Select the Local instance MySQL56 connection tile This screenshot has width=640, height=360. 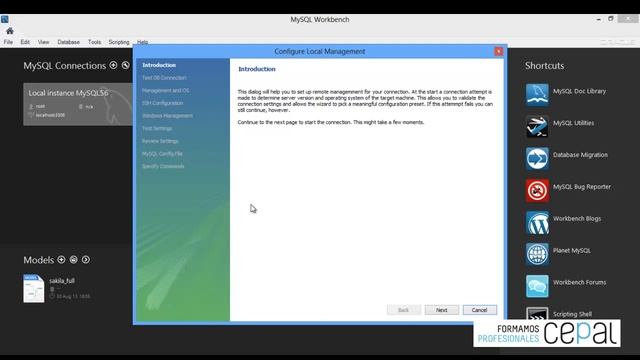(x=78, y=104)
